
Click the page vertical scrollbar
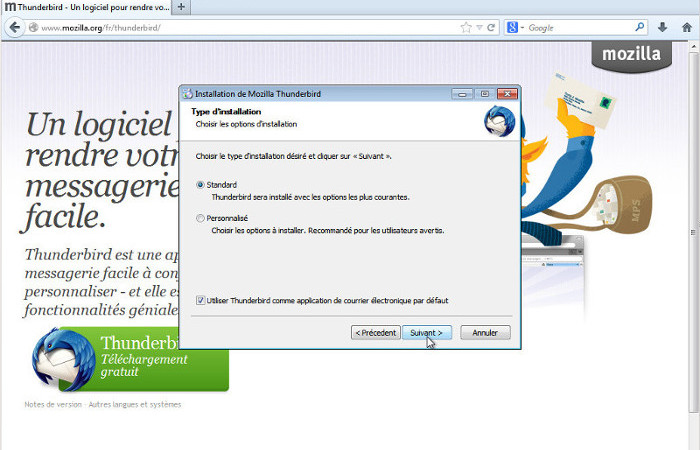695,232
